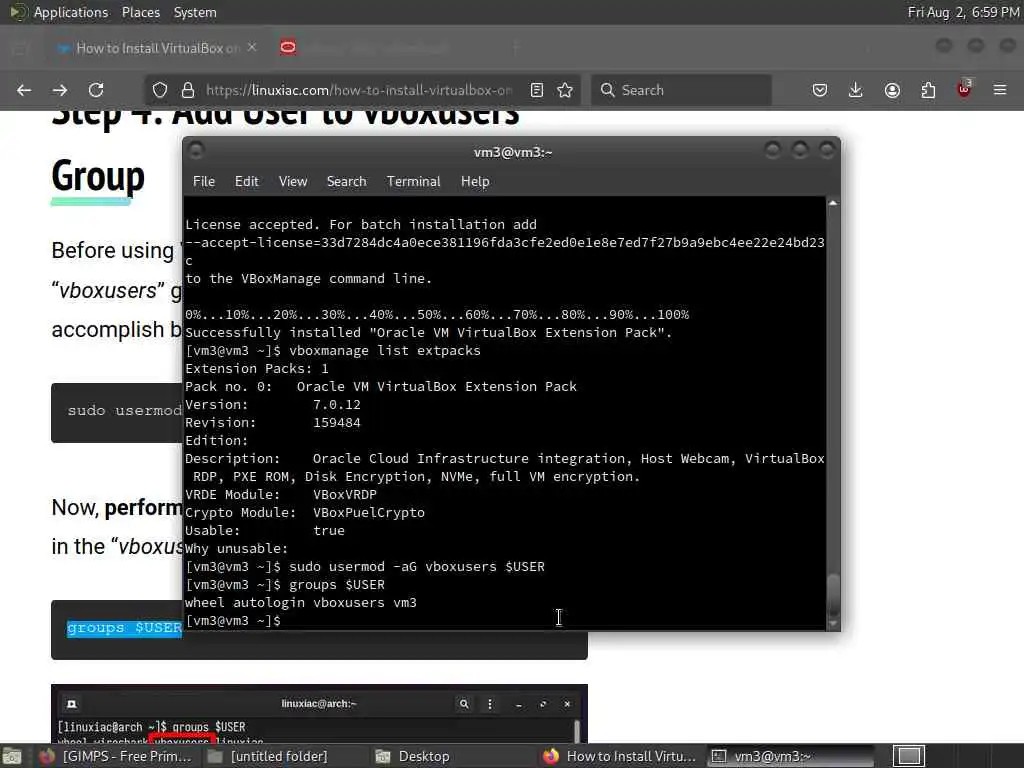This screenshot has width=1024, height=768.
Task: Click terminal text 'Revision: 159484'
Action: [x=273, y=423]
